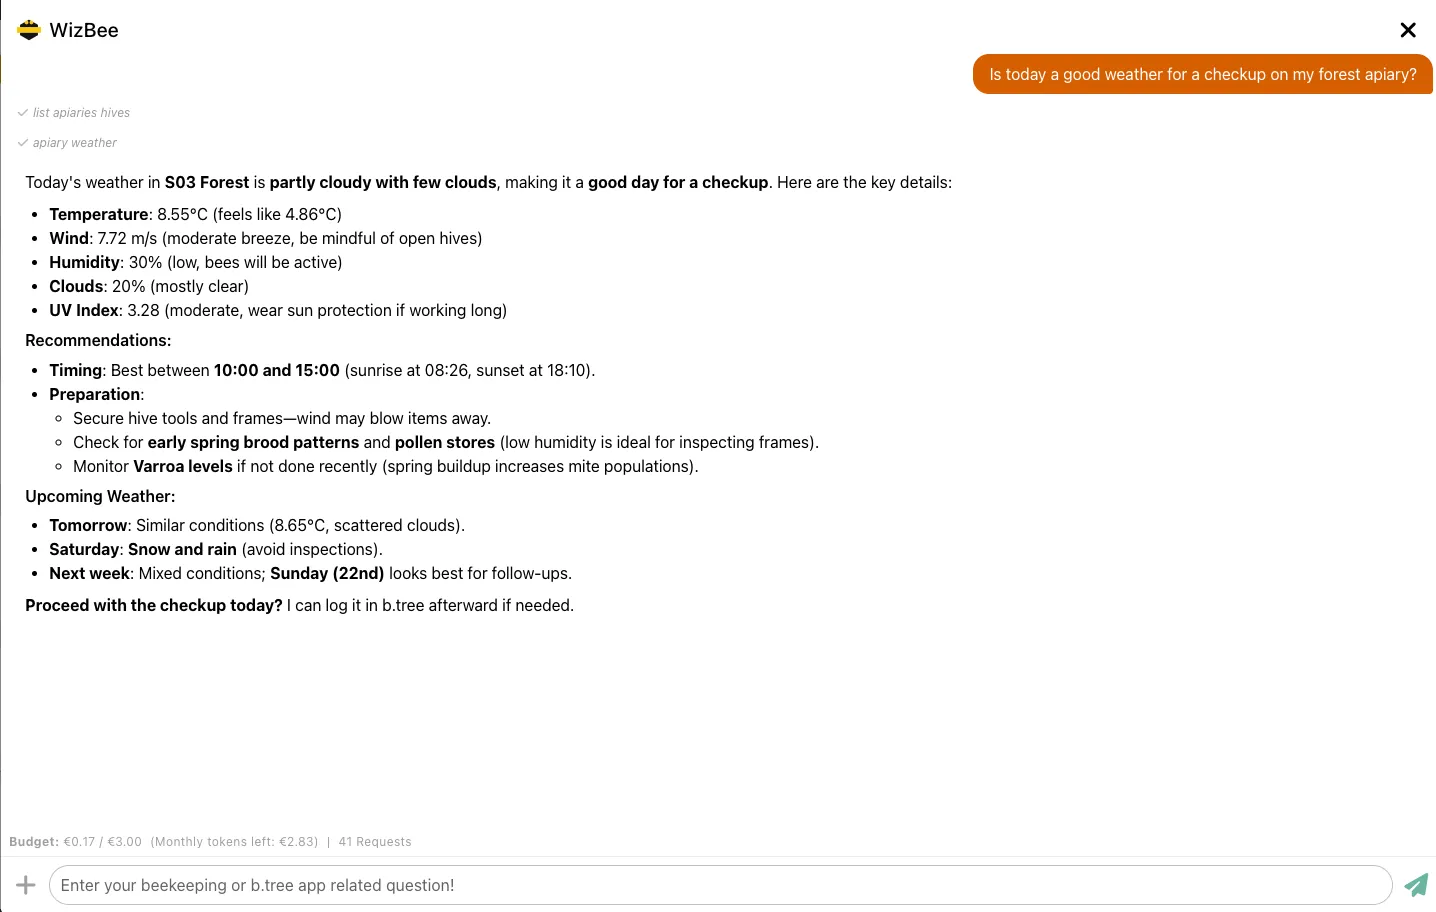Click the send icon to submit a question
Viewport: 1436px width, 912px height.
point(1416,885)
